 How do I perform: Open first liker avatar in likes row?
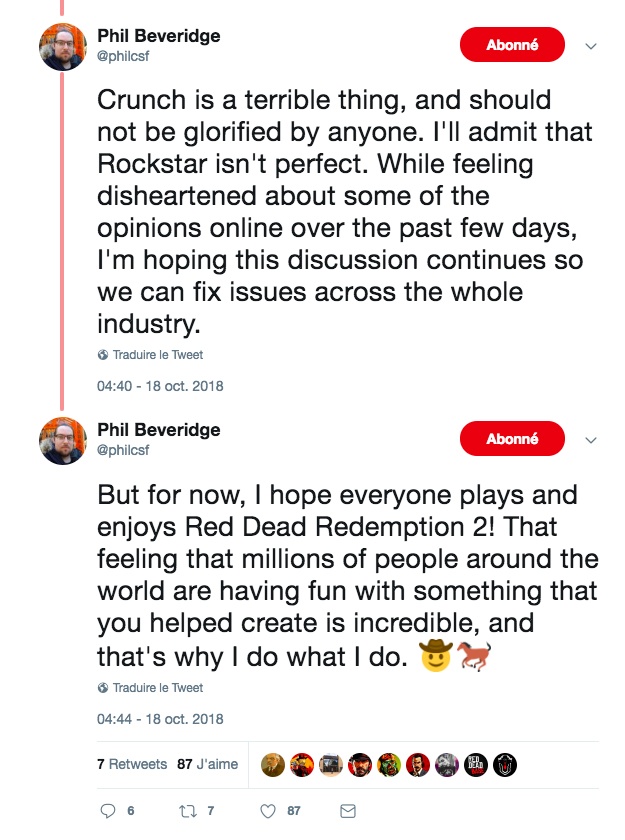click(271, 764)
